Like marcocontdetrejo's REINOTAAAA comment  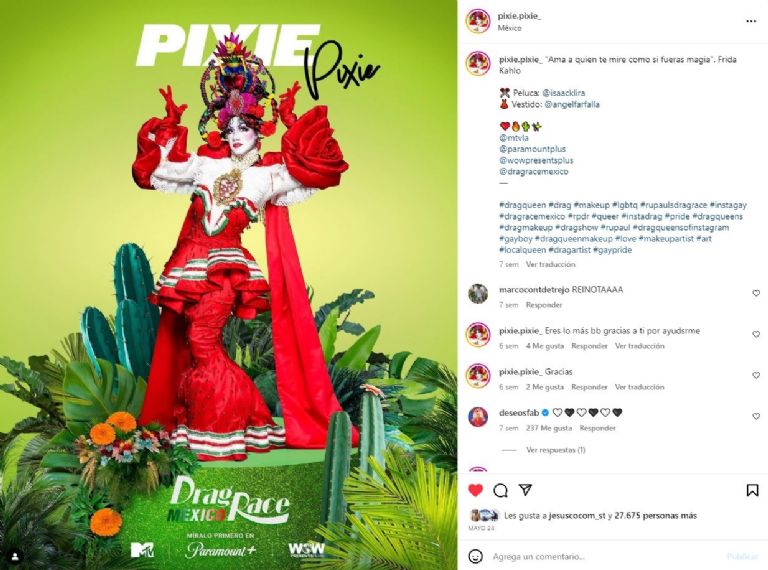click(x=756, y=293)
